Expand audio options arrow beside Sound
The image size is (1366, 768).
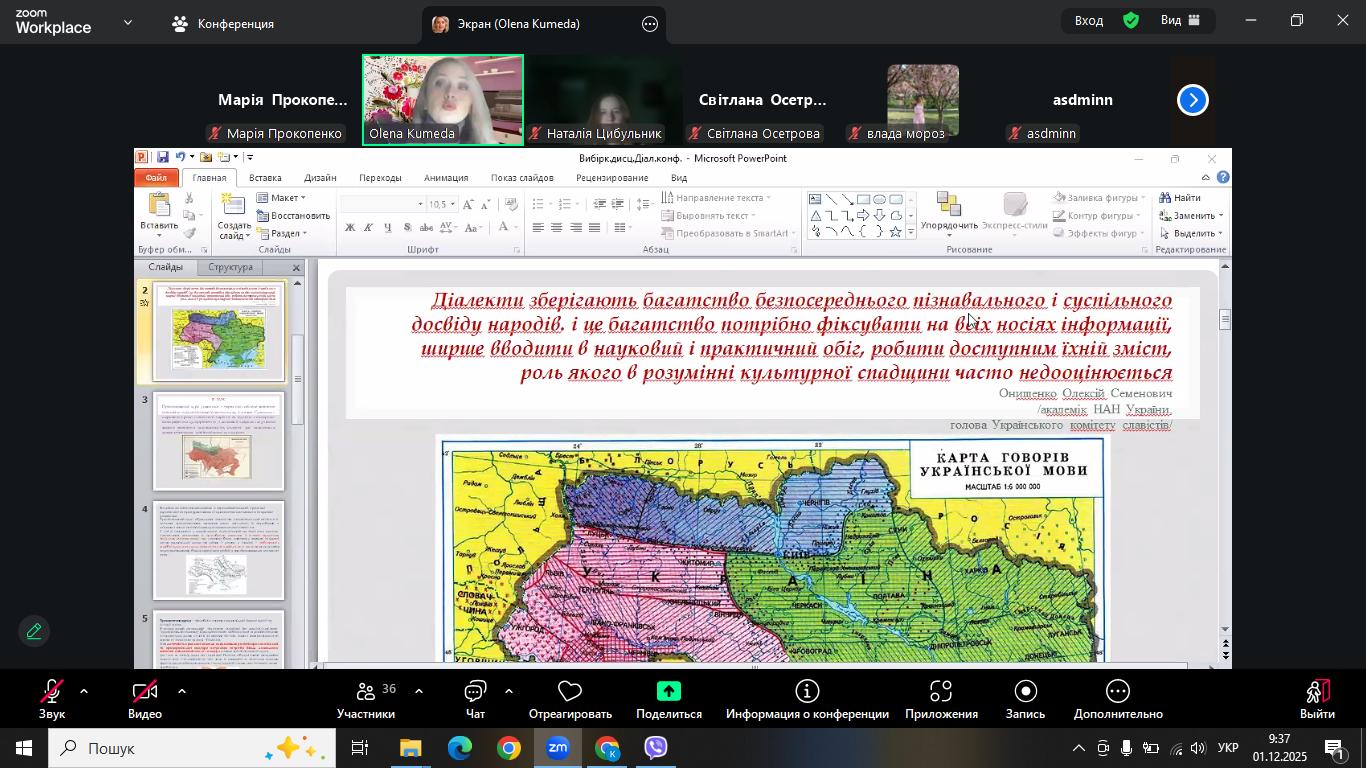(x=84, y=691)
